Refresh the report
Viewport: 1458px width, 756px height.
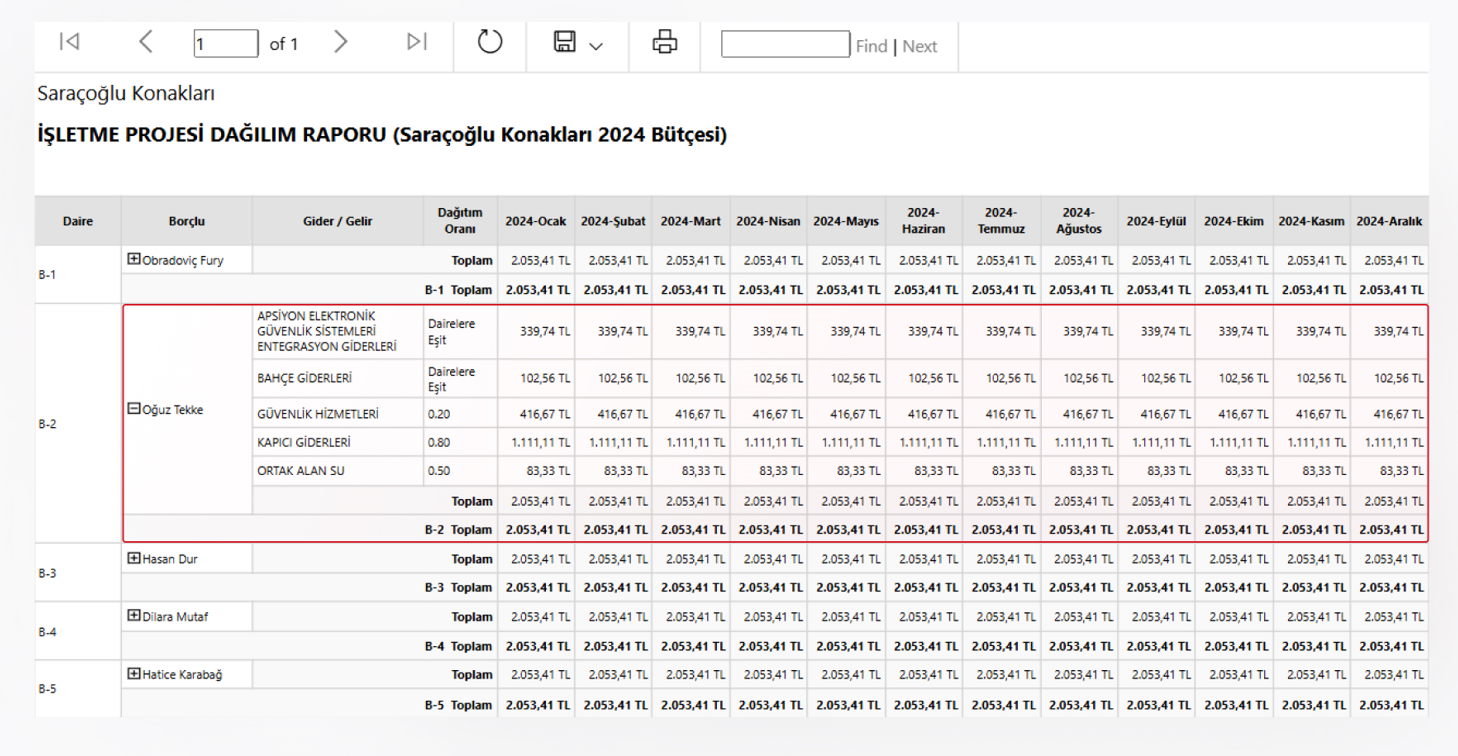point(490,42)
